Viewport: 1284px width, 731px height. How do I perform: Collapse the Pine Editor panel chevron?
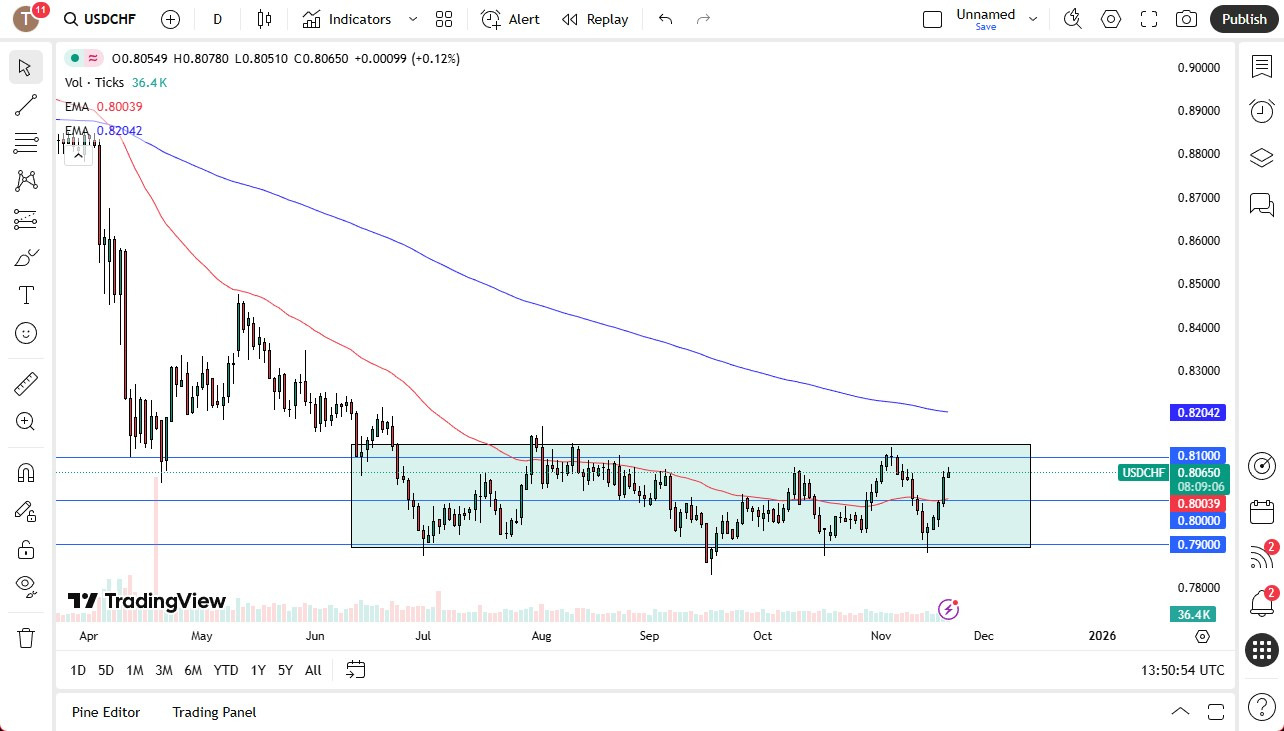1180,711
